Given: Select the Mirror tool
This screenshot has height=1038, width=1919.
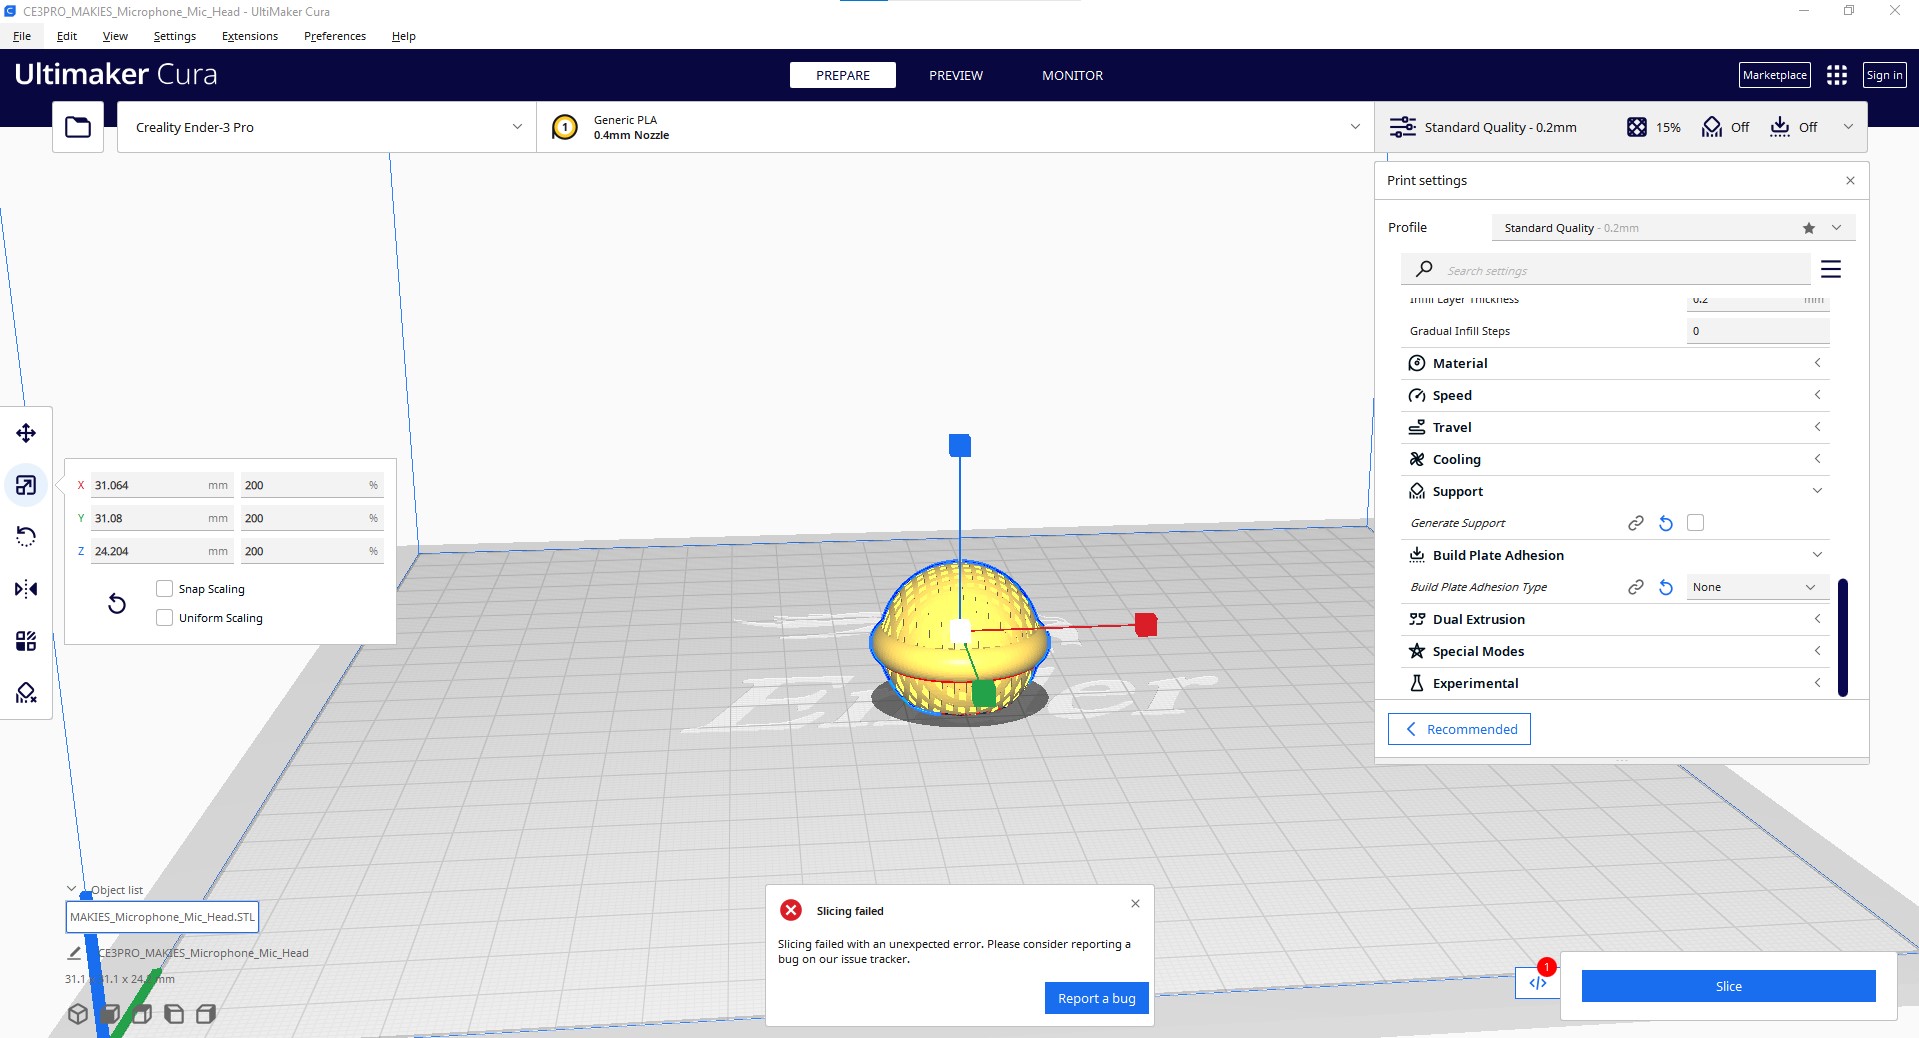Looking at the screenshot, I should (26, 589).
